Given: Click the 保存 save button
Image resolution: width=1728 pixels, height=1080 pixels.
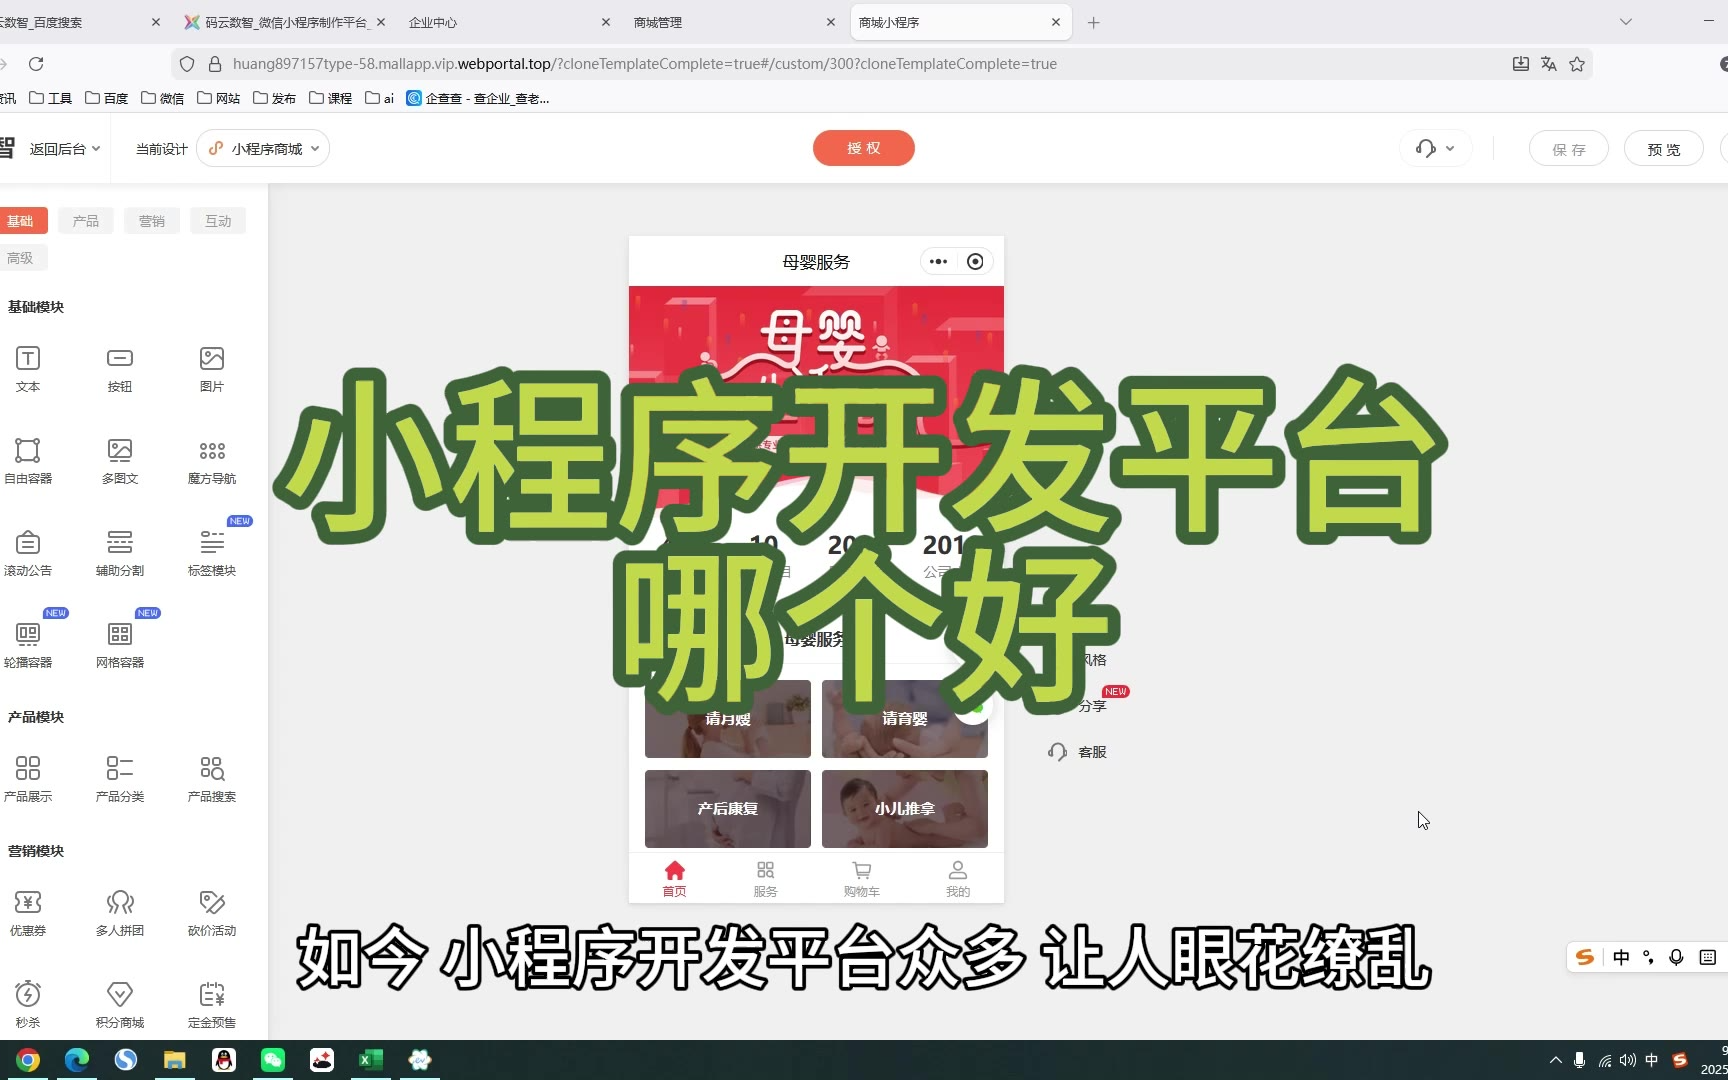Looking at the screenshot, I should 1569,149.
